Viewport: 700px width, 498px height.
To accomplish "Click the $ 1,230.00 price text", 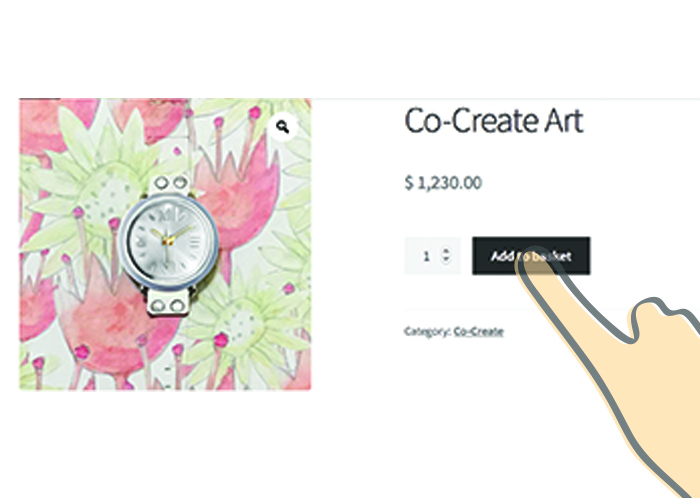I will pyautogui.click(x=443, y=183).
